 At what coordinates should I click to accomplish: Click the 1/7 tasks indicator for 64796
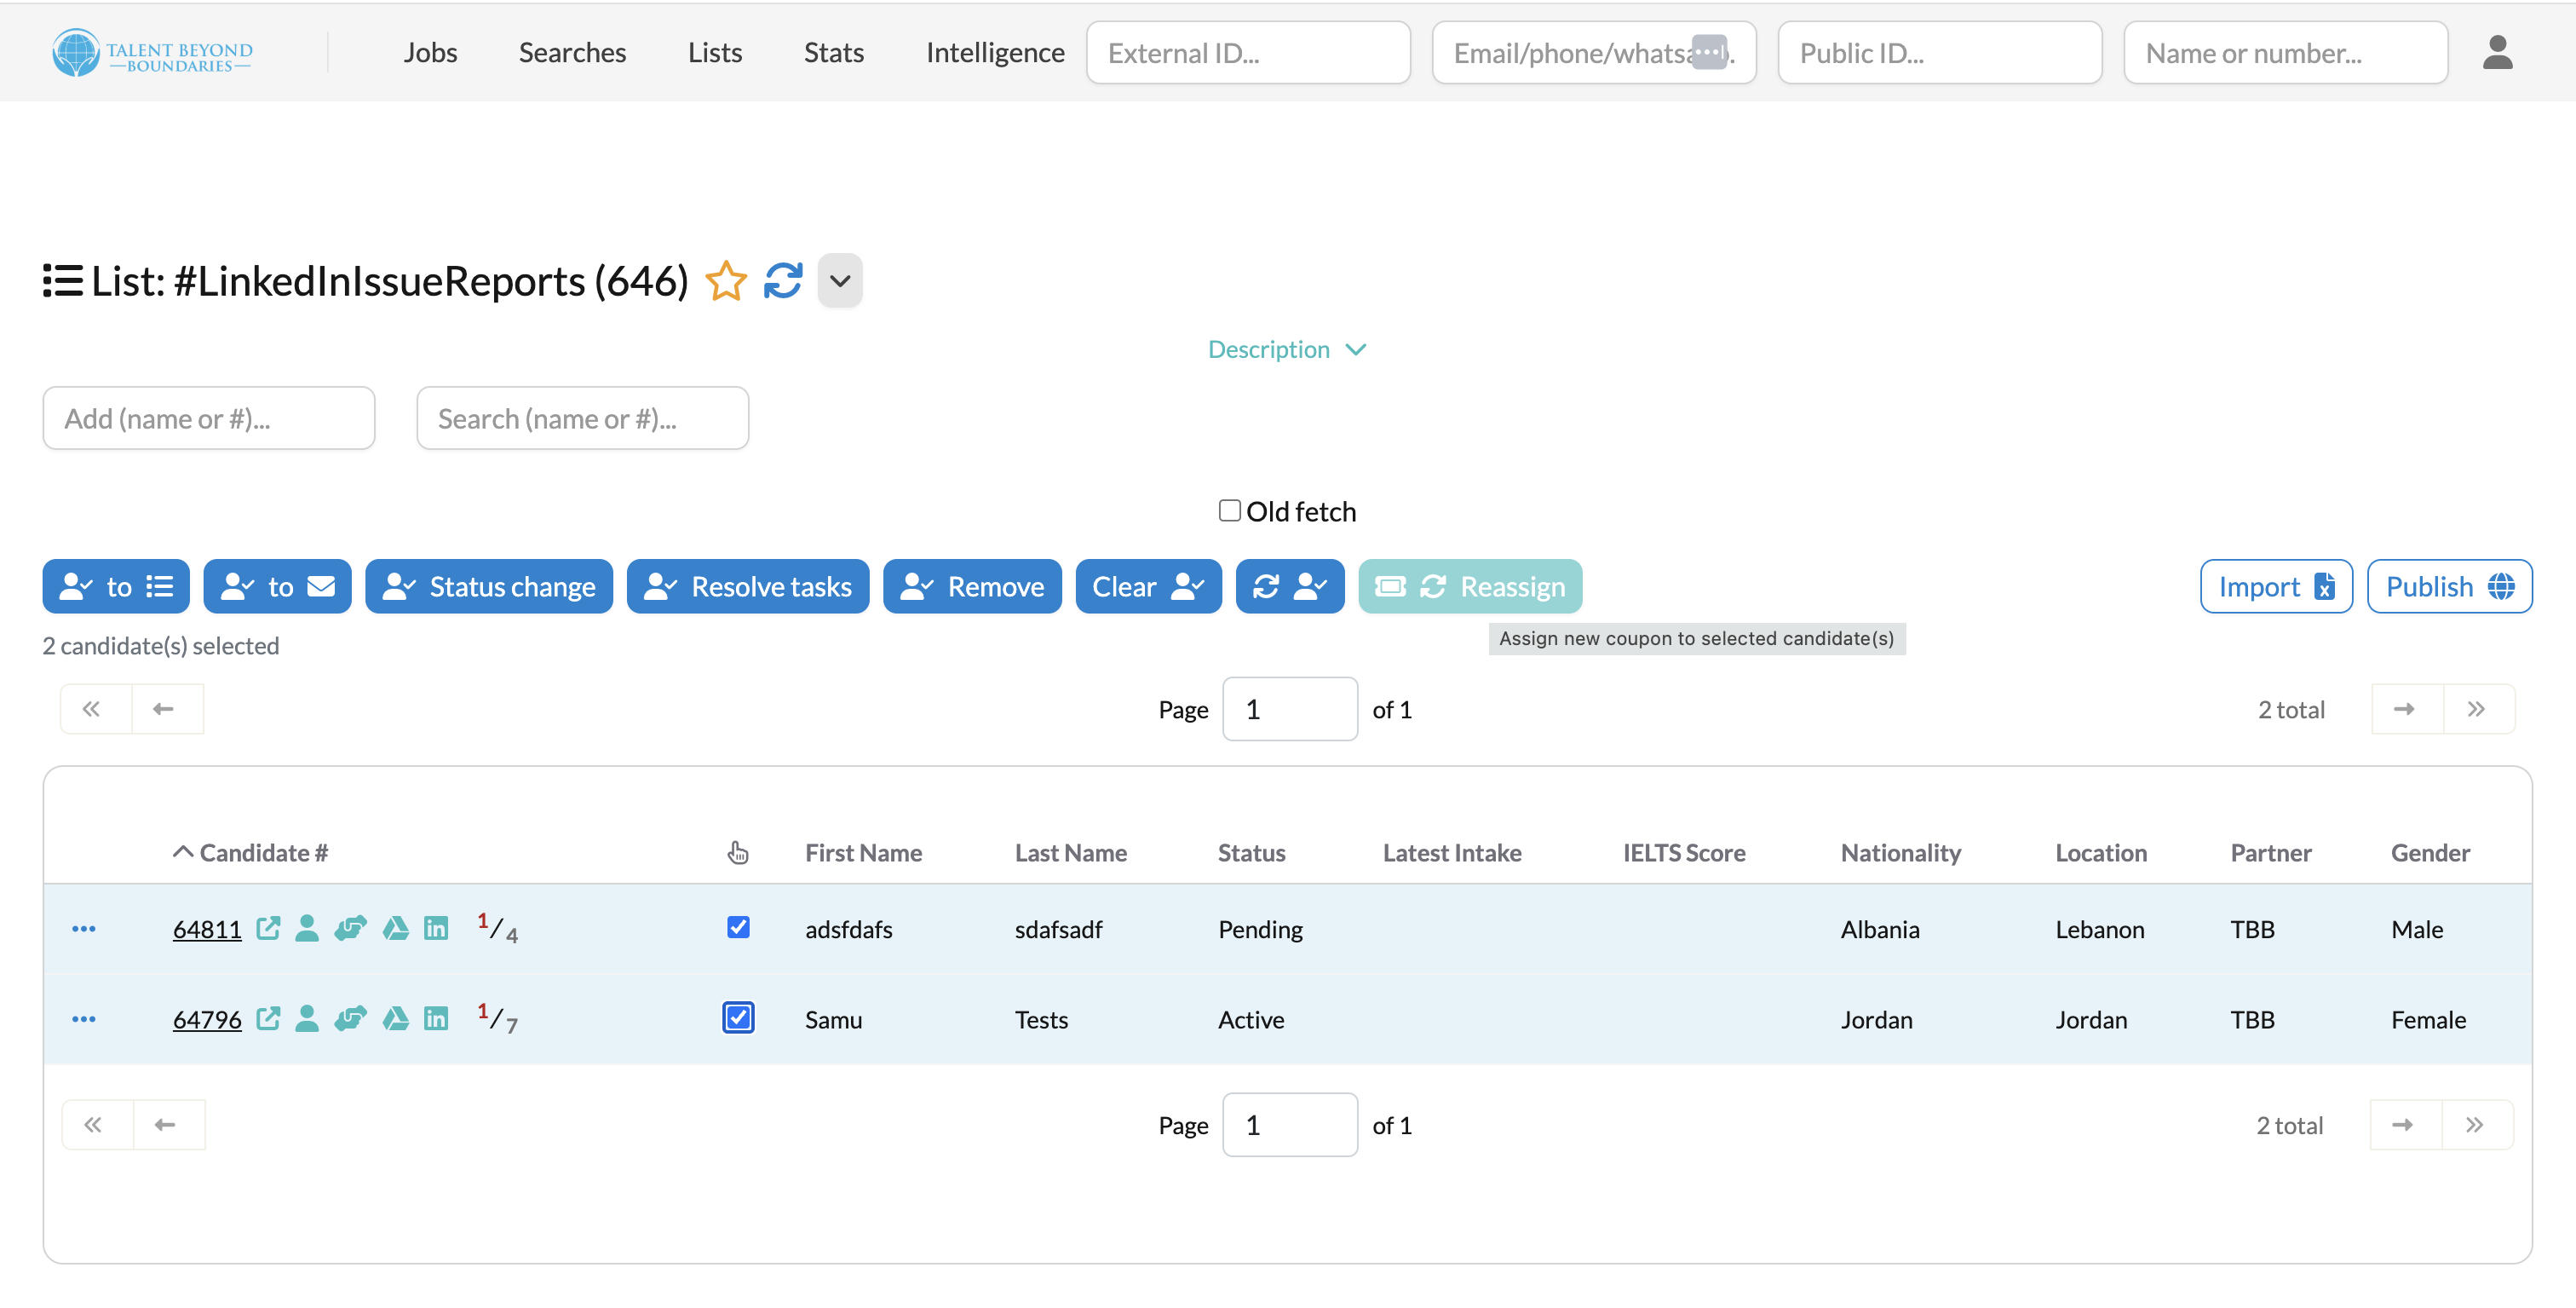pos(497,1018)
